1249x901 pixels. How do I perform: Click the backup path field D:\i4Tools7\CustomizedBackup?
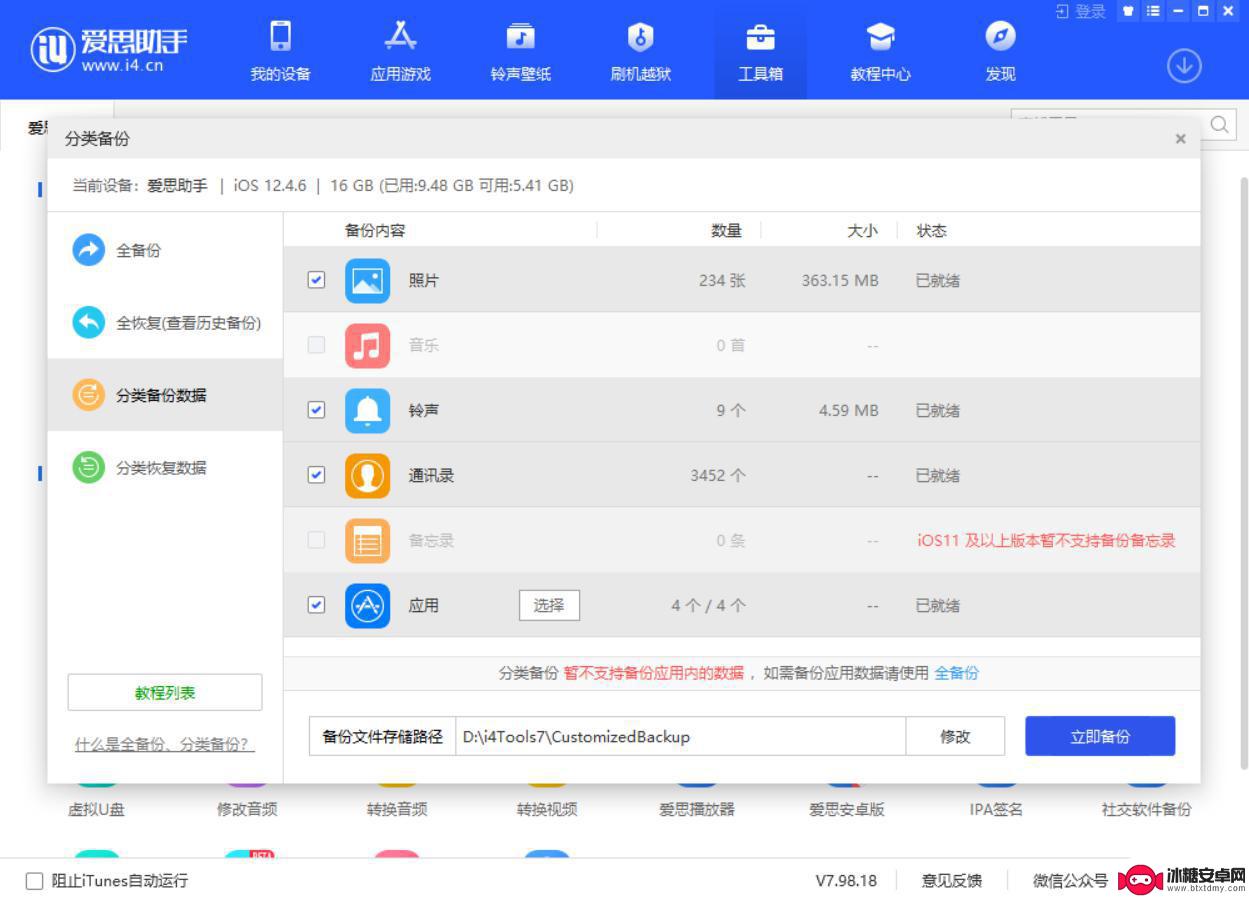click(x=680, y=737)
